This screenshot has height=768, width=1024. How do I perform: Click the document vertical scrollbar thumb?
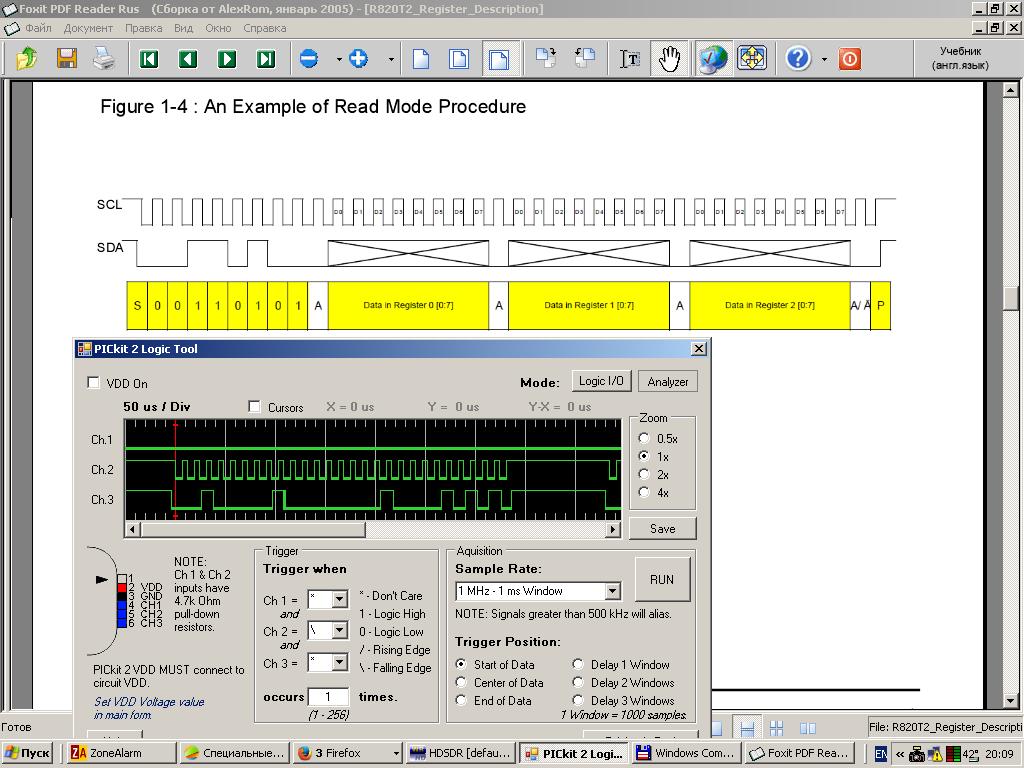[1010, 297]
